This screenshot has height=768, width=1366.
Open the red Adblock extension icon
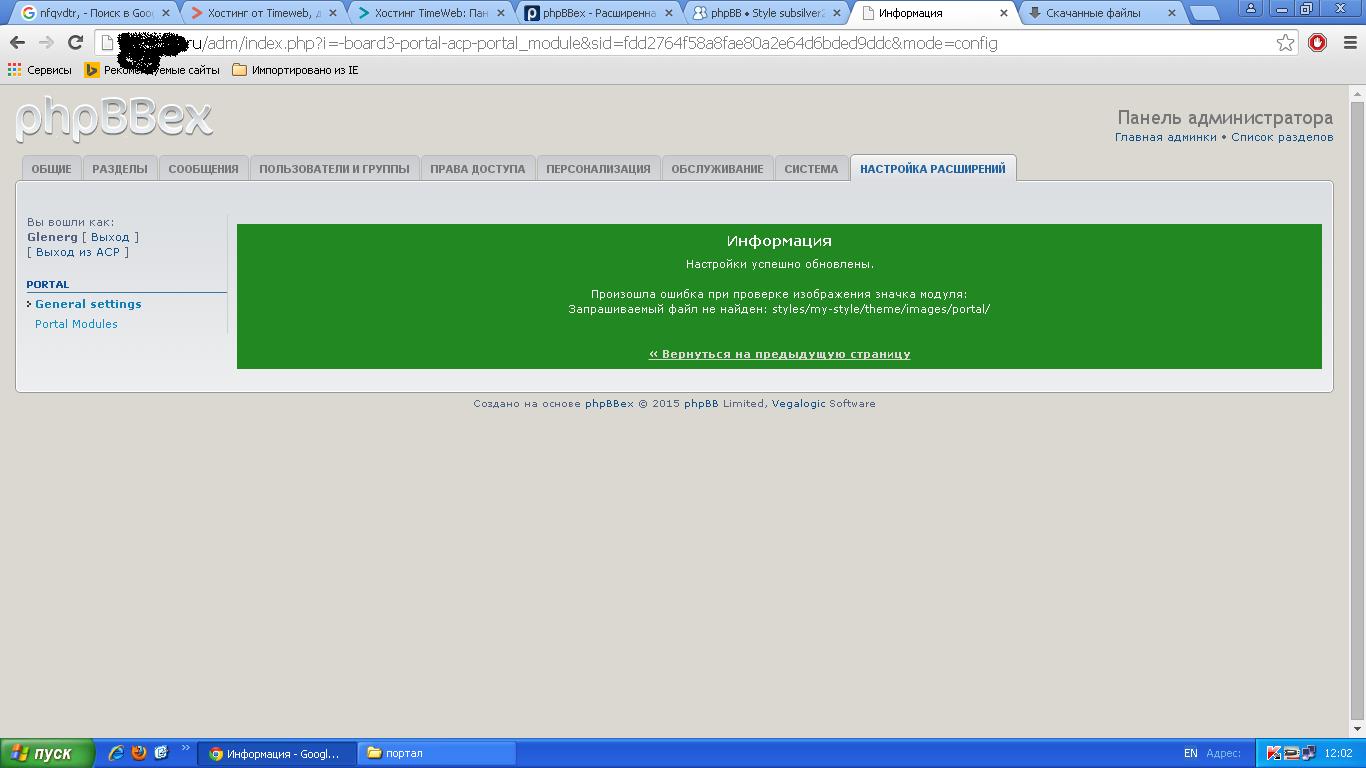point(1317,43)
